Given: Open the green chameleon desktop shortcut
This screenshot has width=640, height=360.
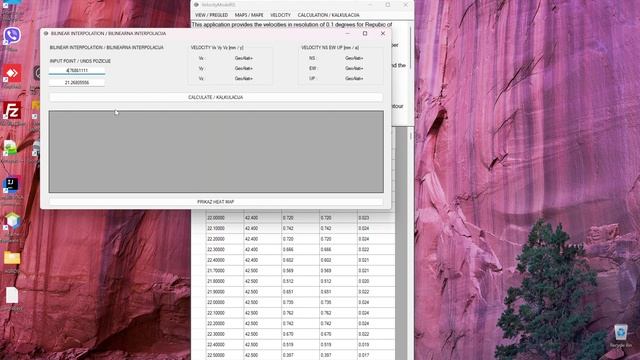Looking at the screenshot, I should [11, 148].
